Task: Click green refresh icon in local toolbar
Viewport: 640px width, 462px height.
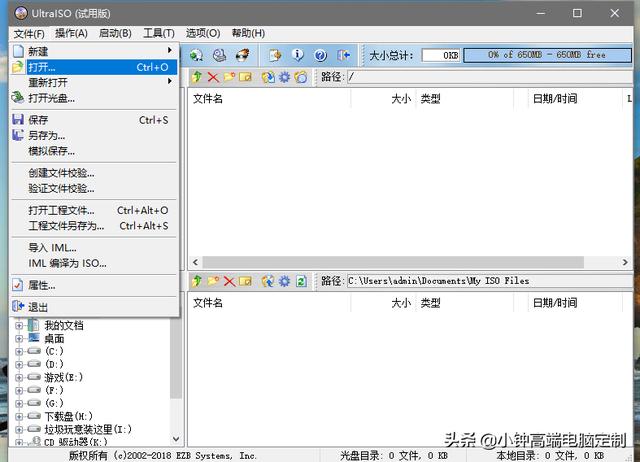Action: tap(301, 281)
